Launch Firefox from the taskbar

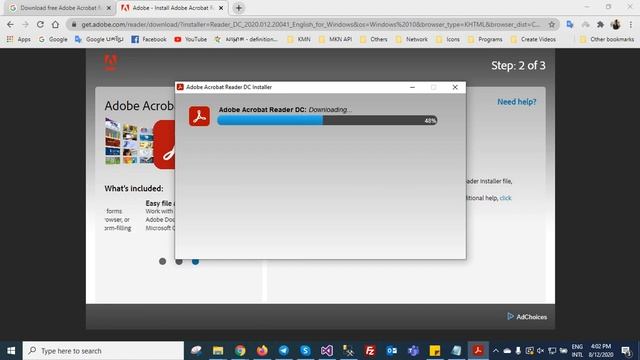(x=262, y=351)
